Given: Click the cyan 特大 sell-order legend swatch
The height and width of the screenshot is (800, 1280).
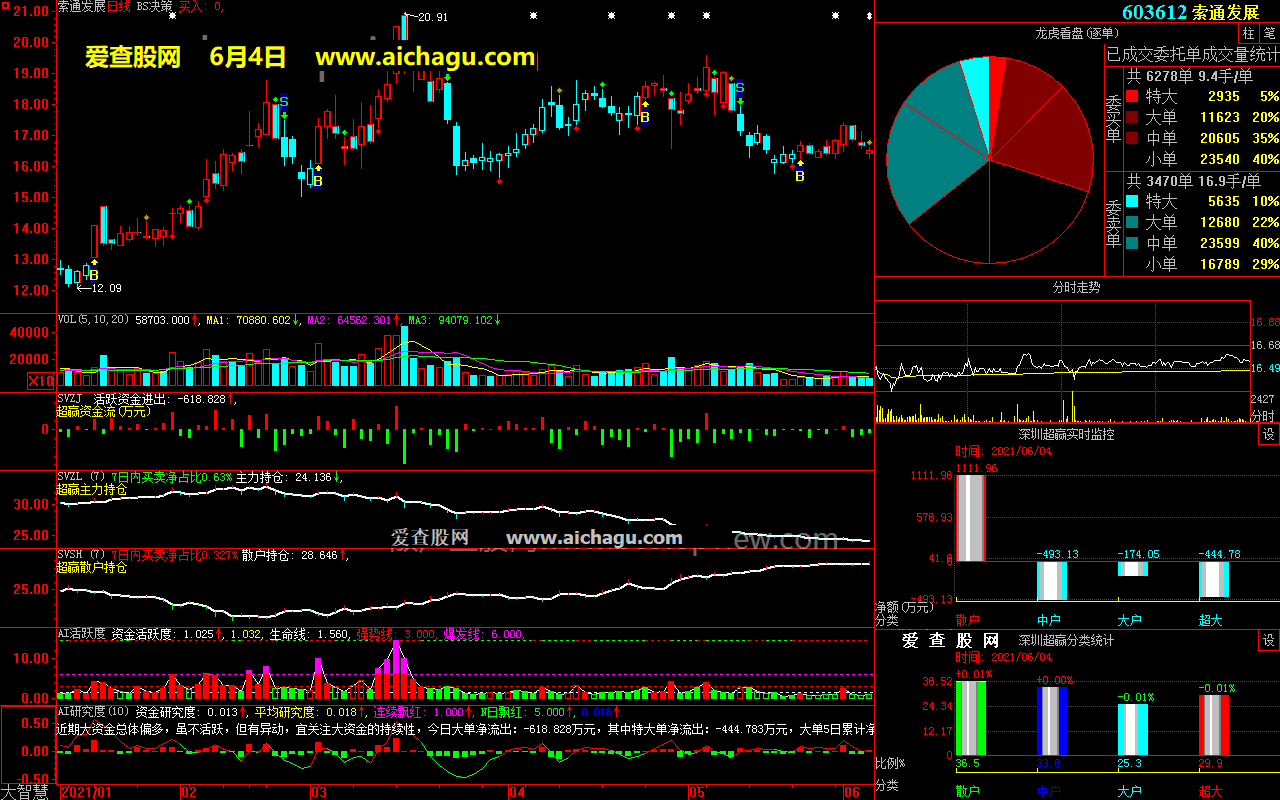Looking at the screenshot, I should coord(1132,202).
